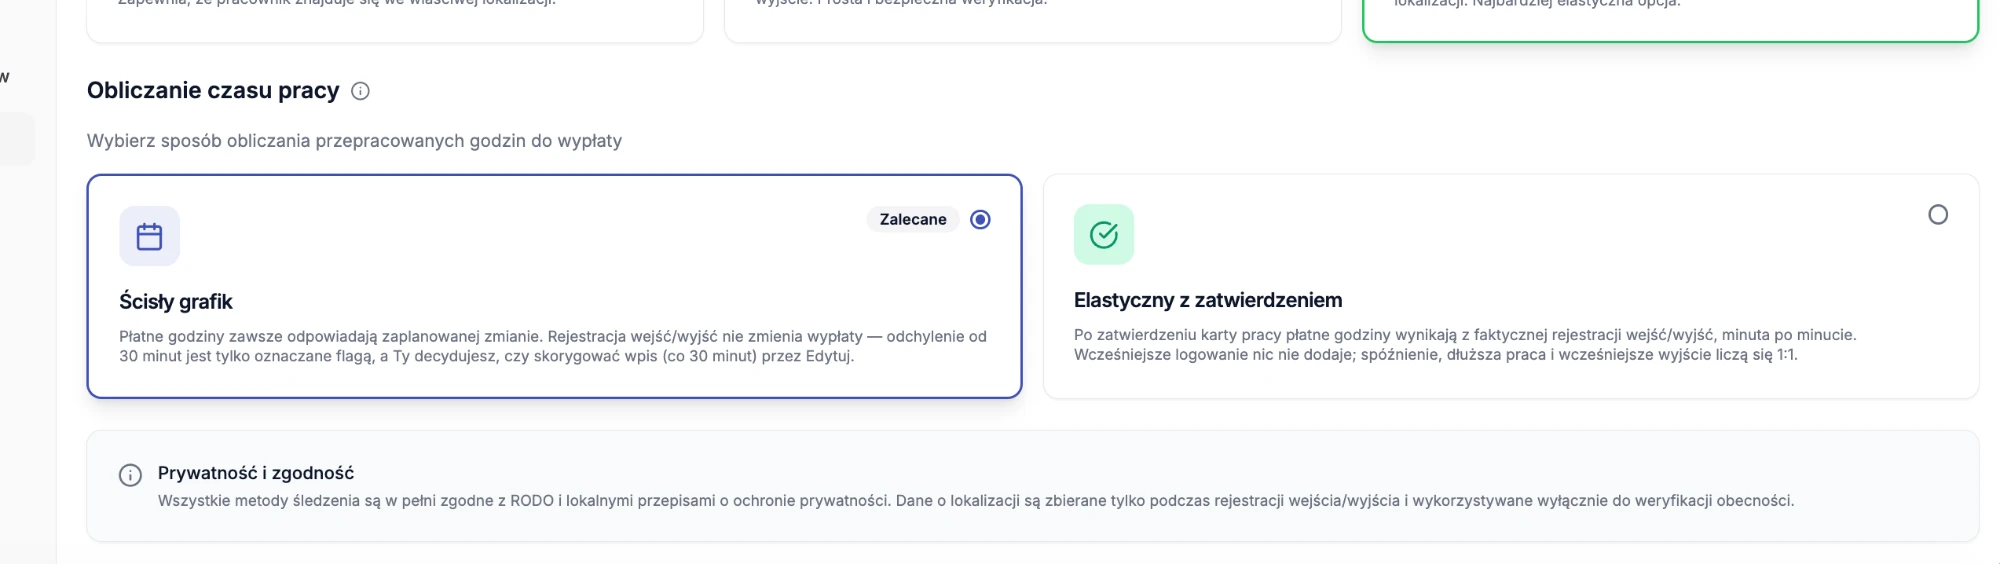The image size is (2000, 564).
Task: Click the Zalecane badge
Action: point(913,219)
